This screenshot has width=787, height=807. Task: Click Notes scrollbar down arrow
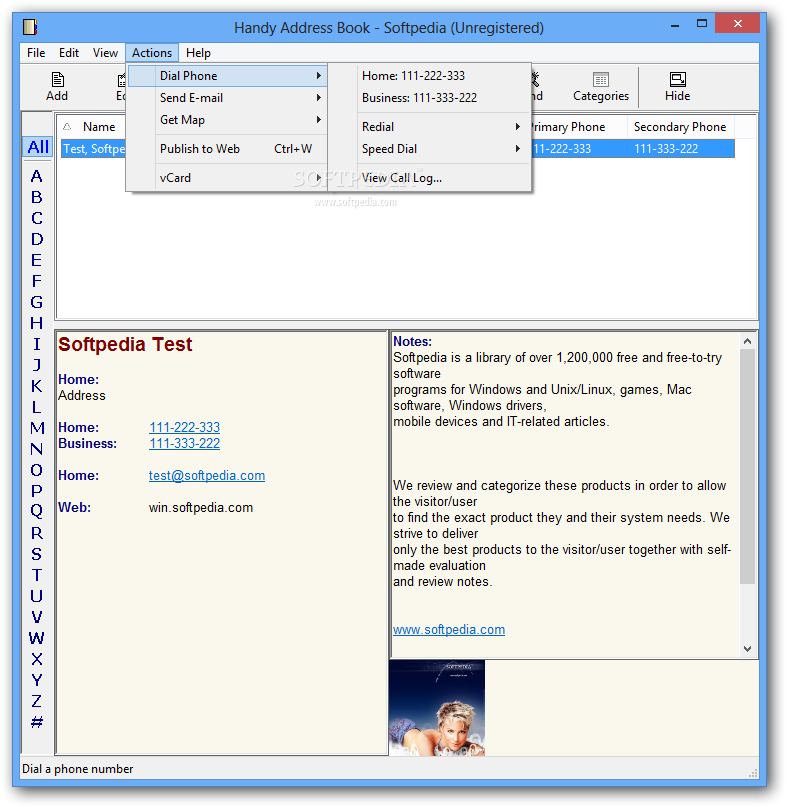coord(747,649)
